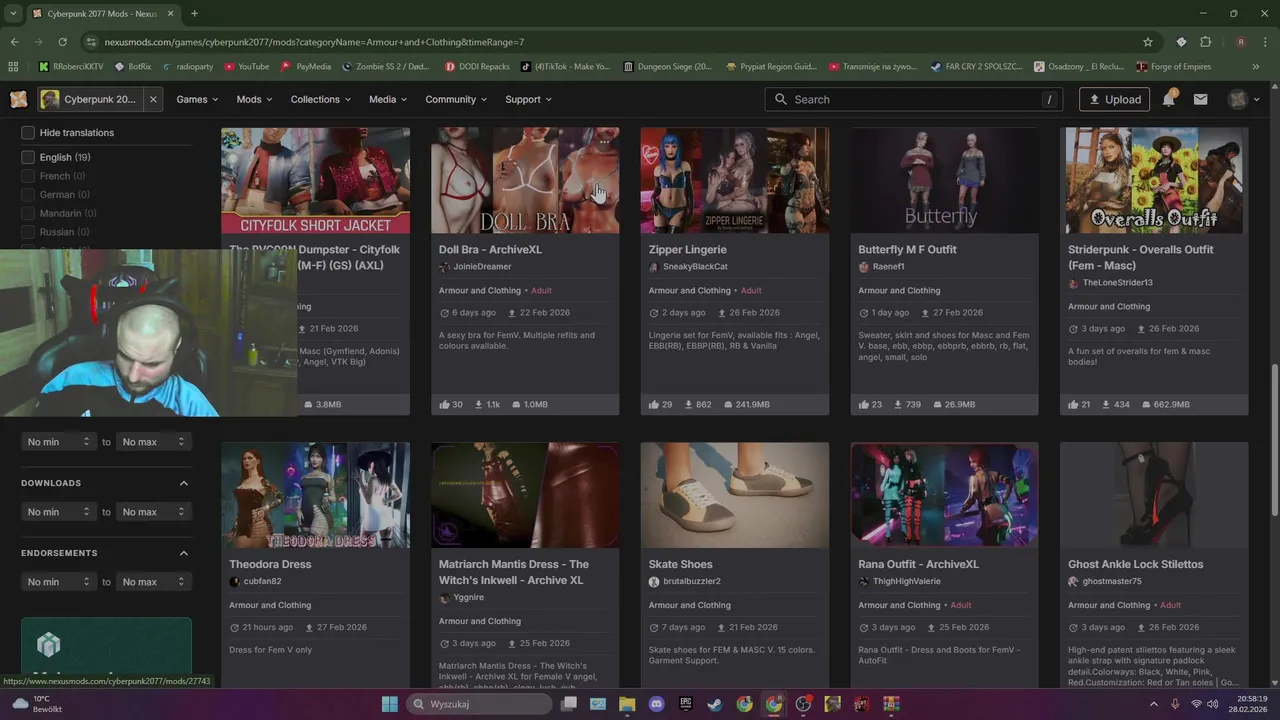The height and width of the screenshot is (720, 1280).
Task: Expand the Community navigation dropdown
Action: 456,99
